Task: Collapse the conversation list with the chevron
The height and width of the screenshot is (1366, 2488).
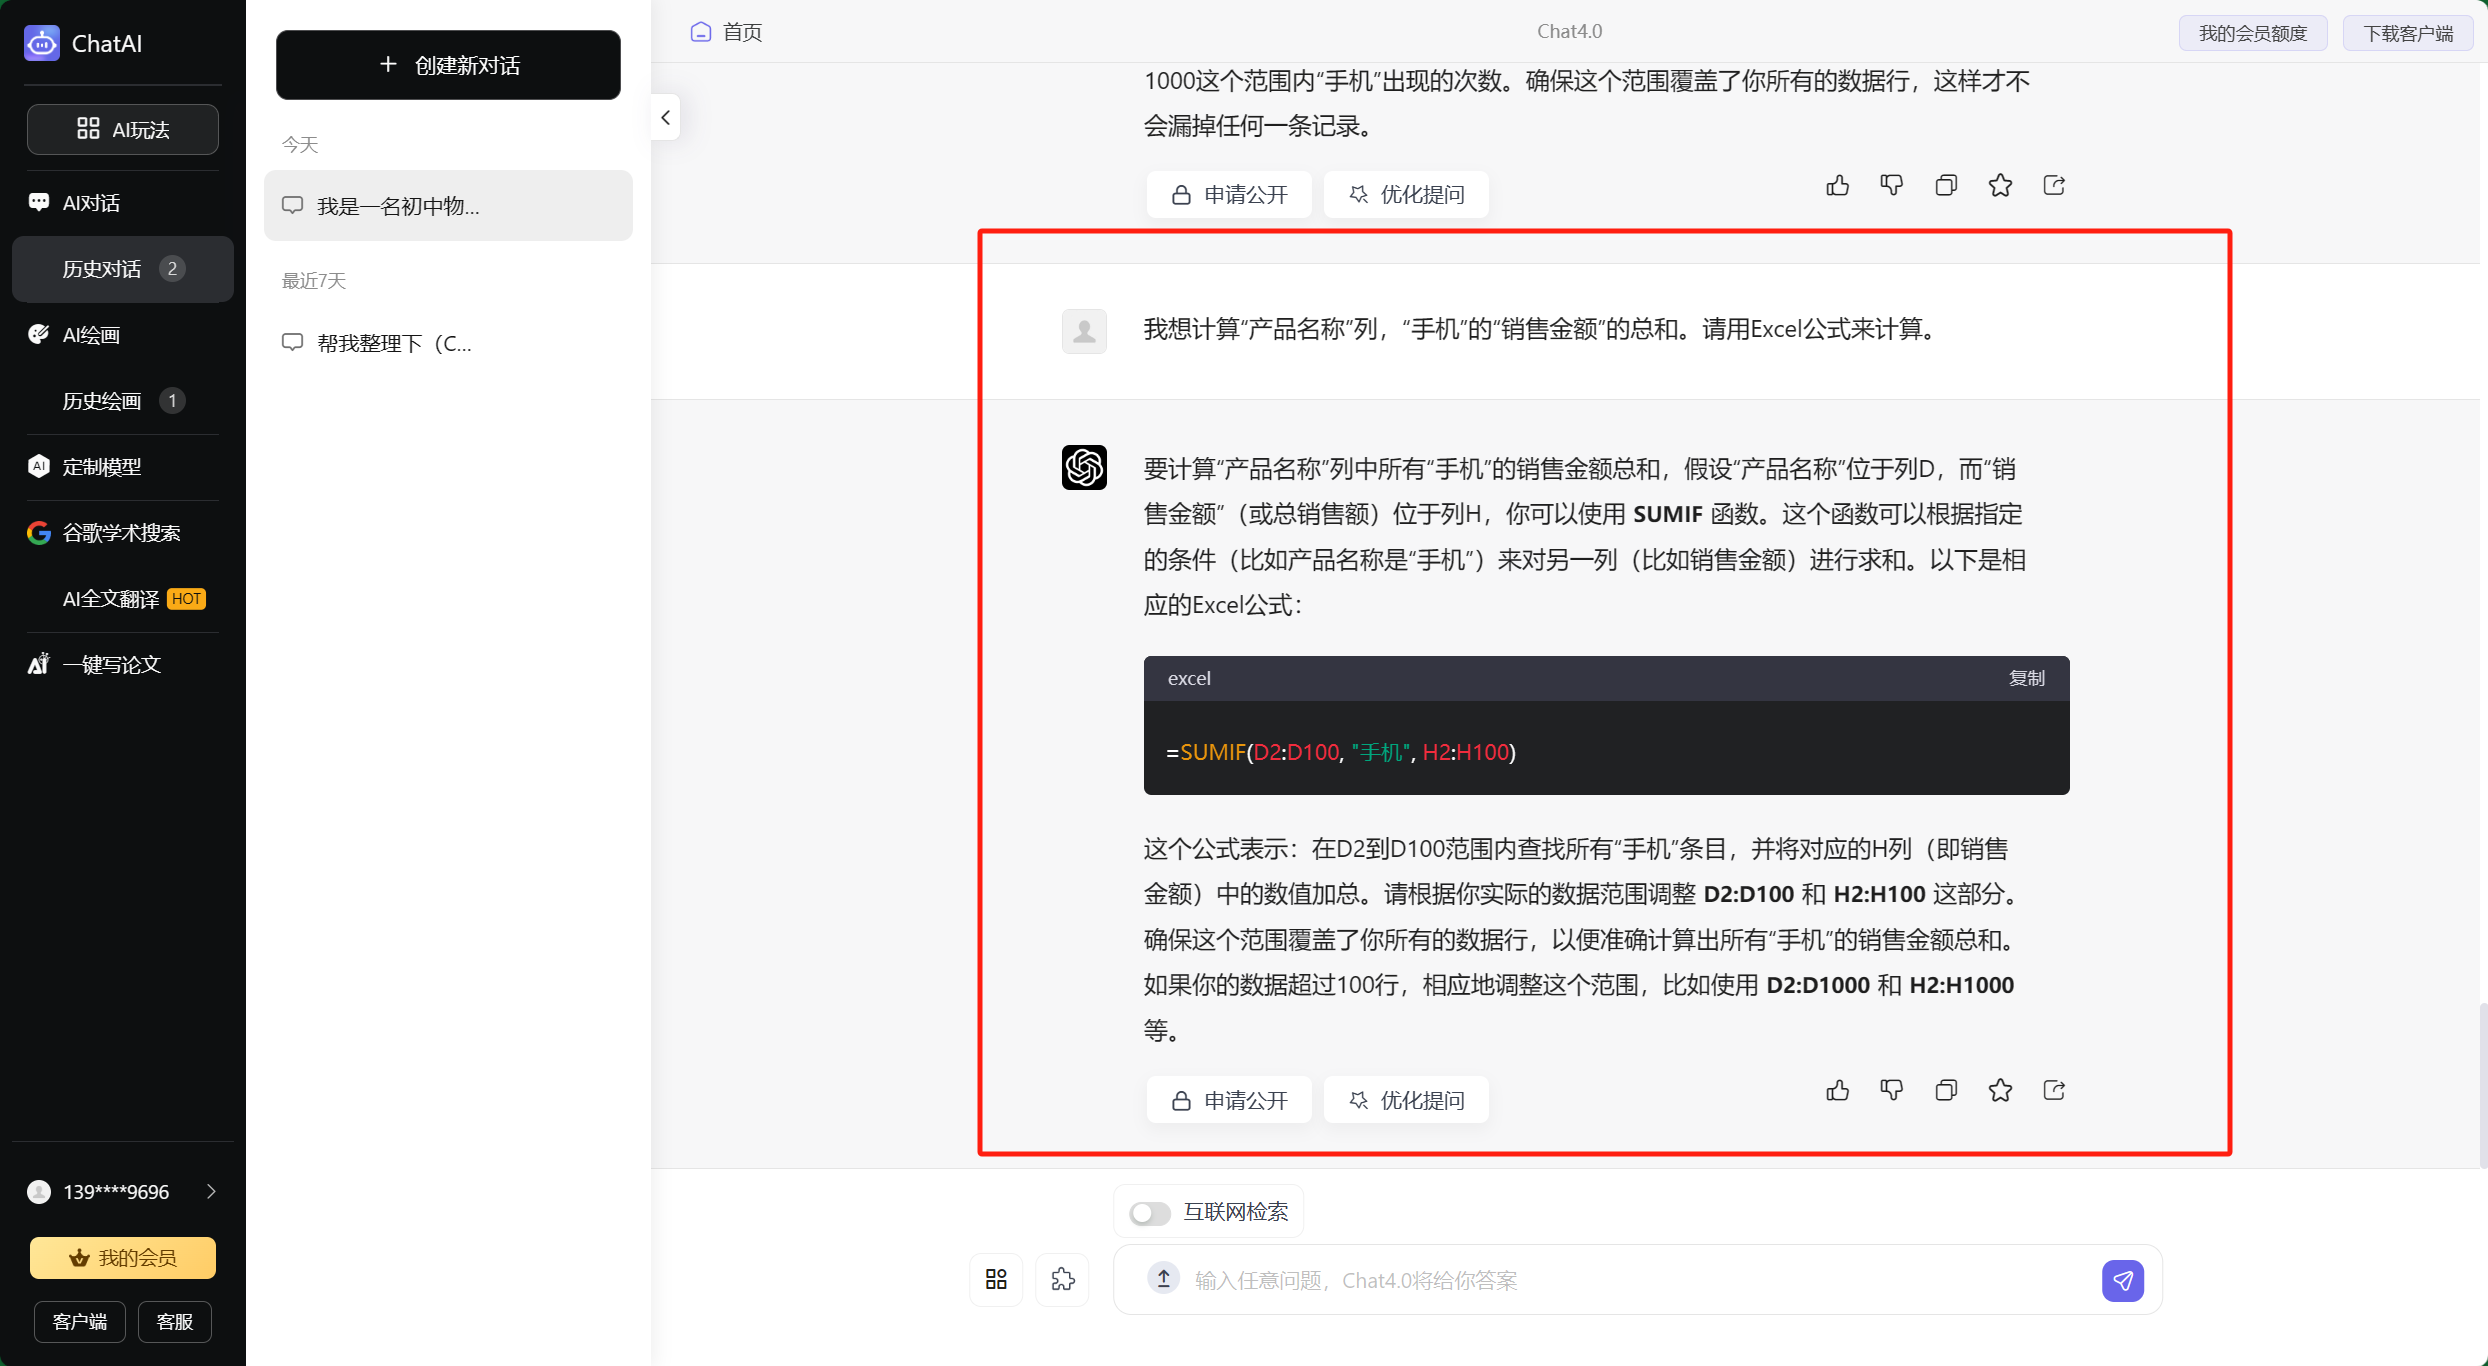Action: (x=665, y=117)
